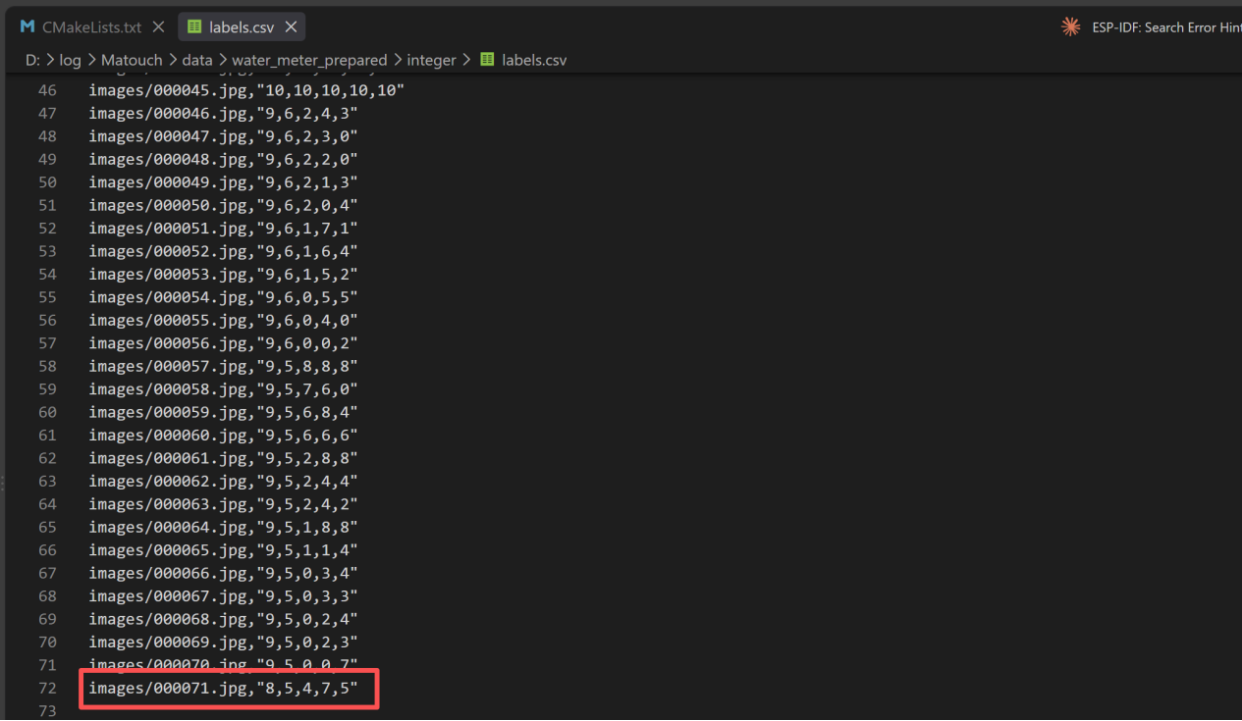
Task: Click line number 58 in gutter
Action: (47, 366)
